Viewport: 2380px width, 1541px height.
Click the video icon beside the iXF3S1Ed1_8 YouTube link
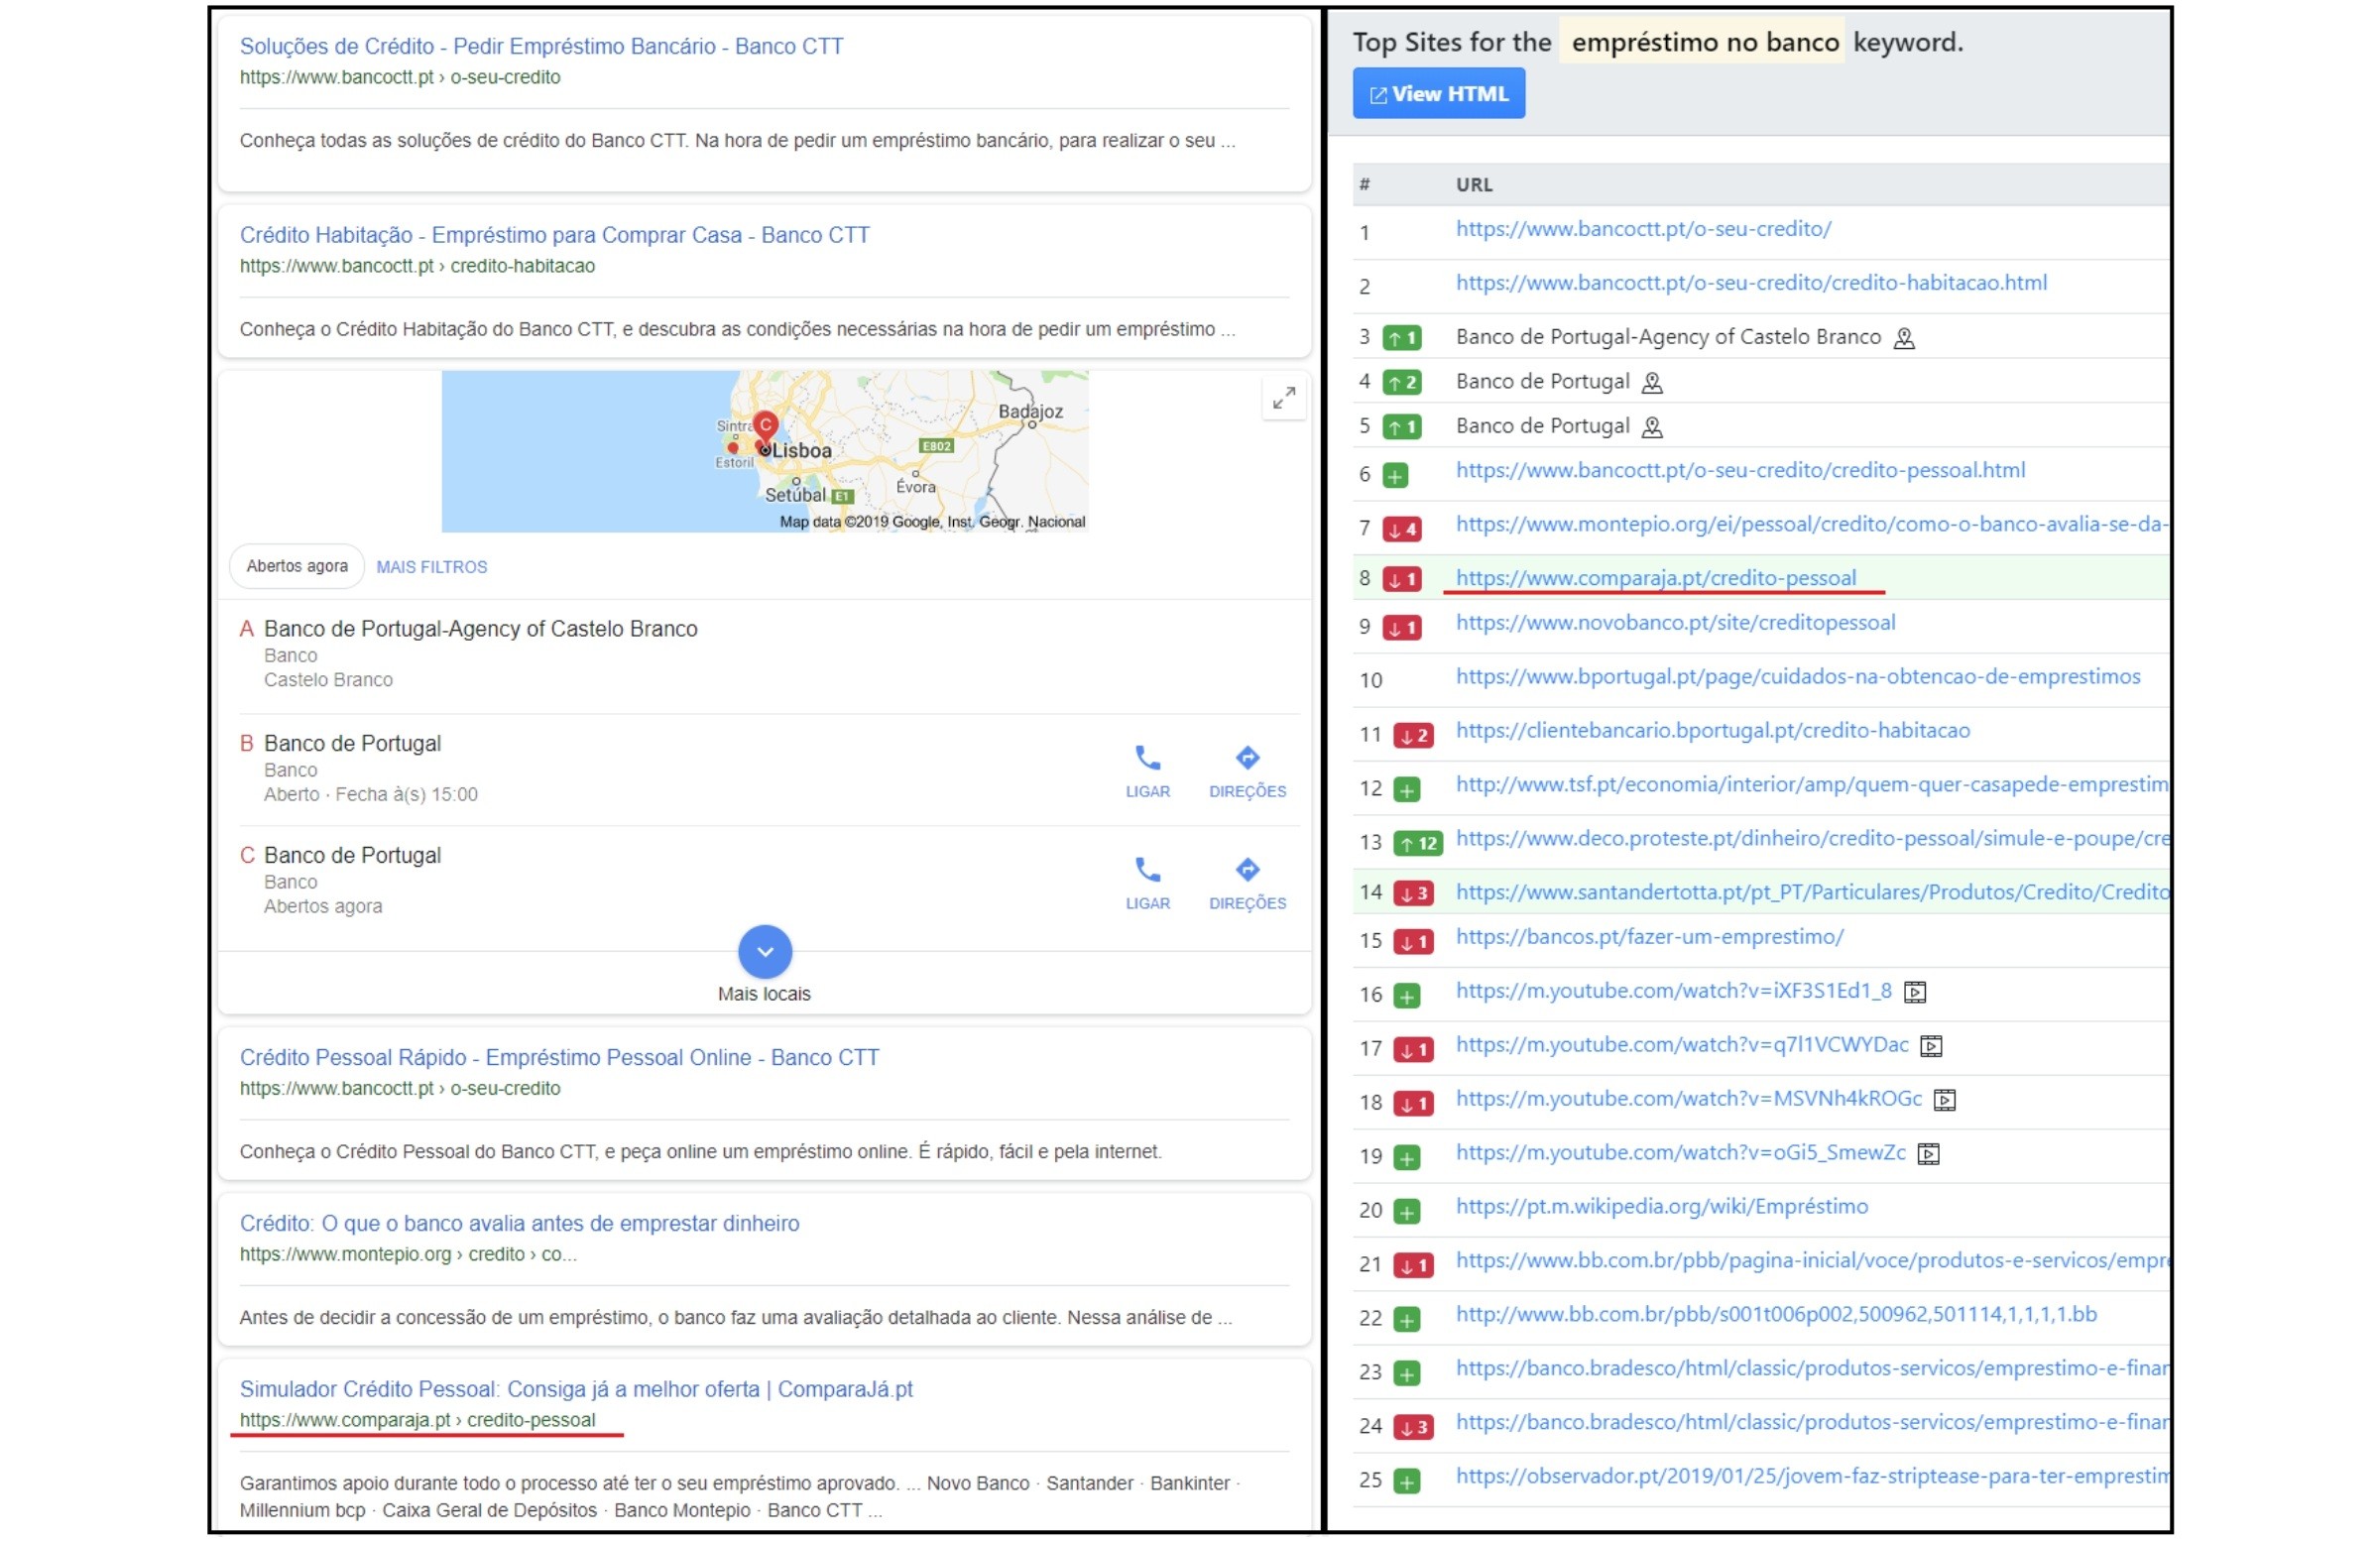click(1915, 992)
